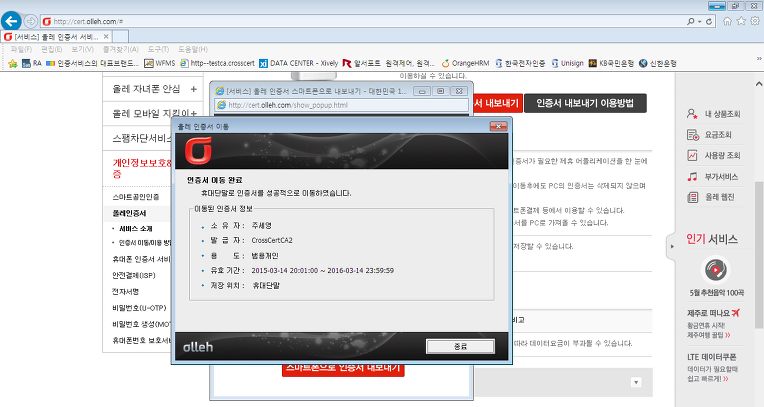
Task: Open the 편집(E) menu
Action: coord(51,49)
